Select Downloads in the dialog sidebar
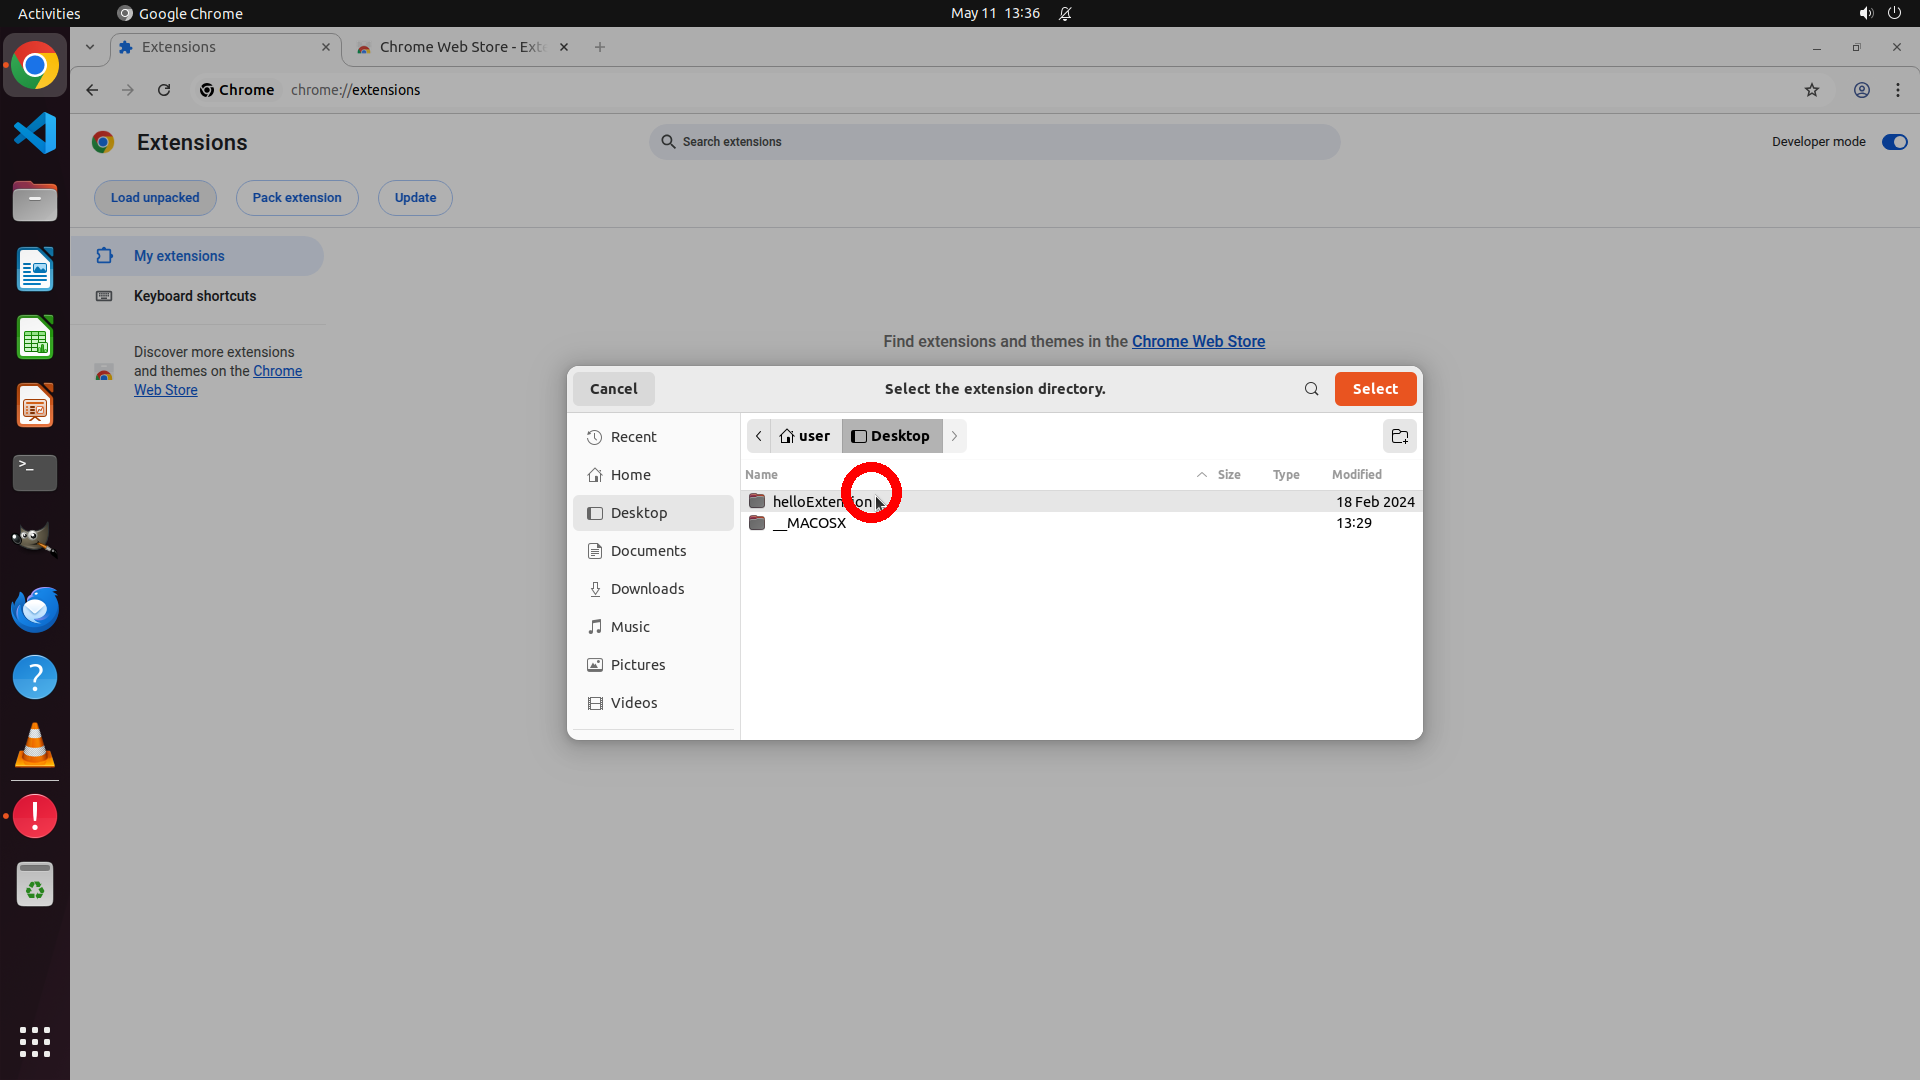 tap(647, 589)
